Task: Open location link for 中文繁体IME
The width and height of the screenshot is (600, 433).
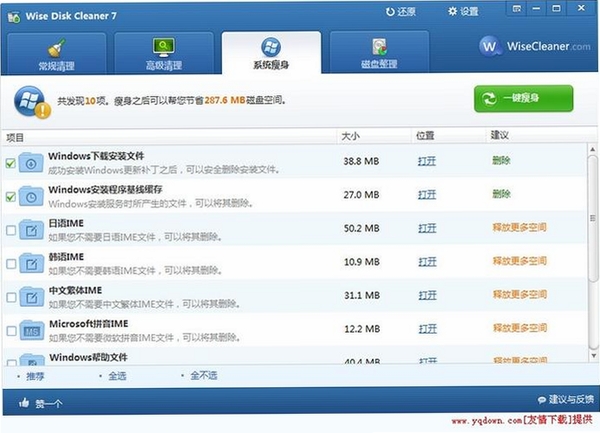Action: 427,295
